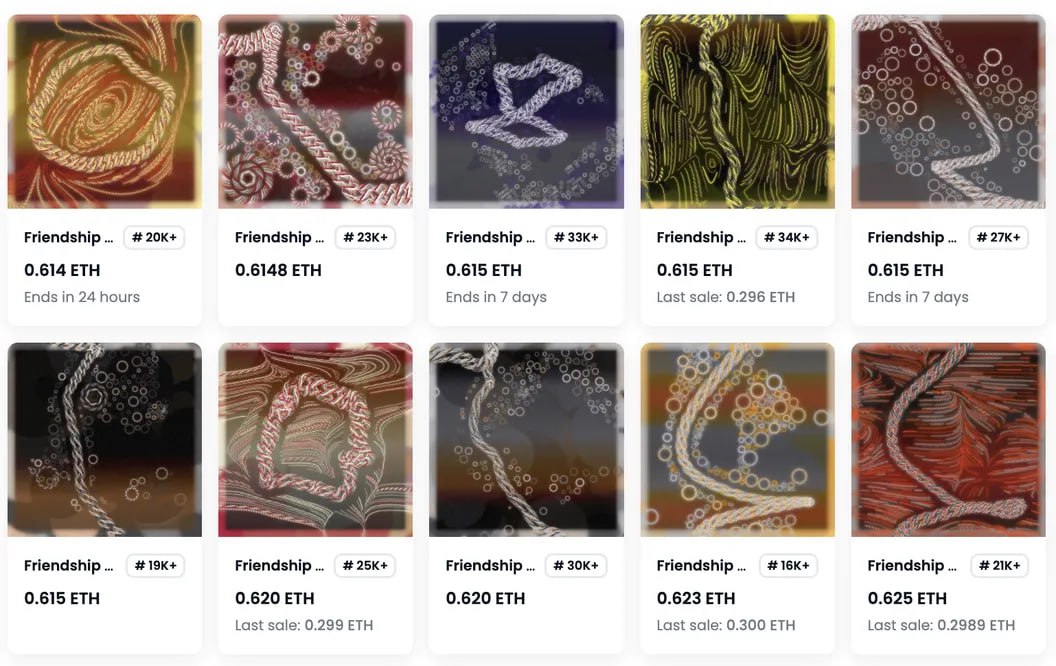The width and height of the screenshot is (1056, 666).
Task: Open the orange swirl rope artwork thumbnail
Action: tap(104, 111)
